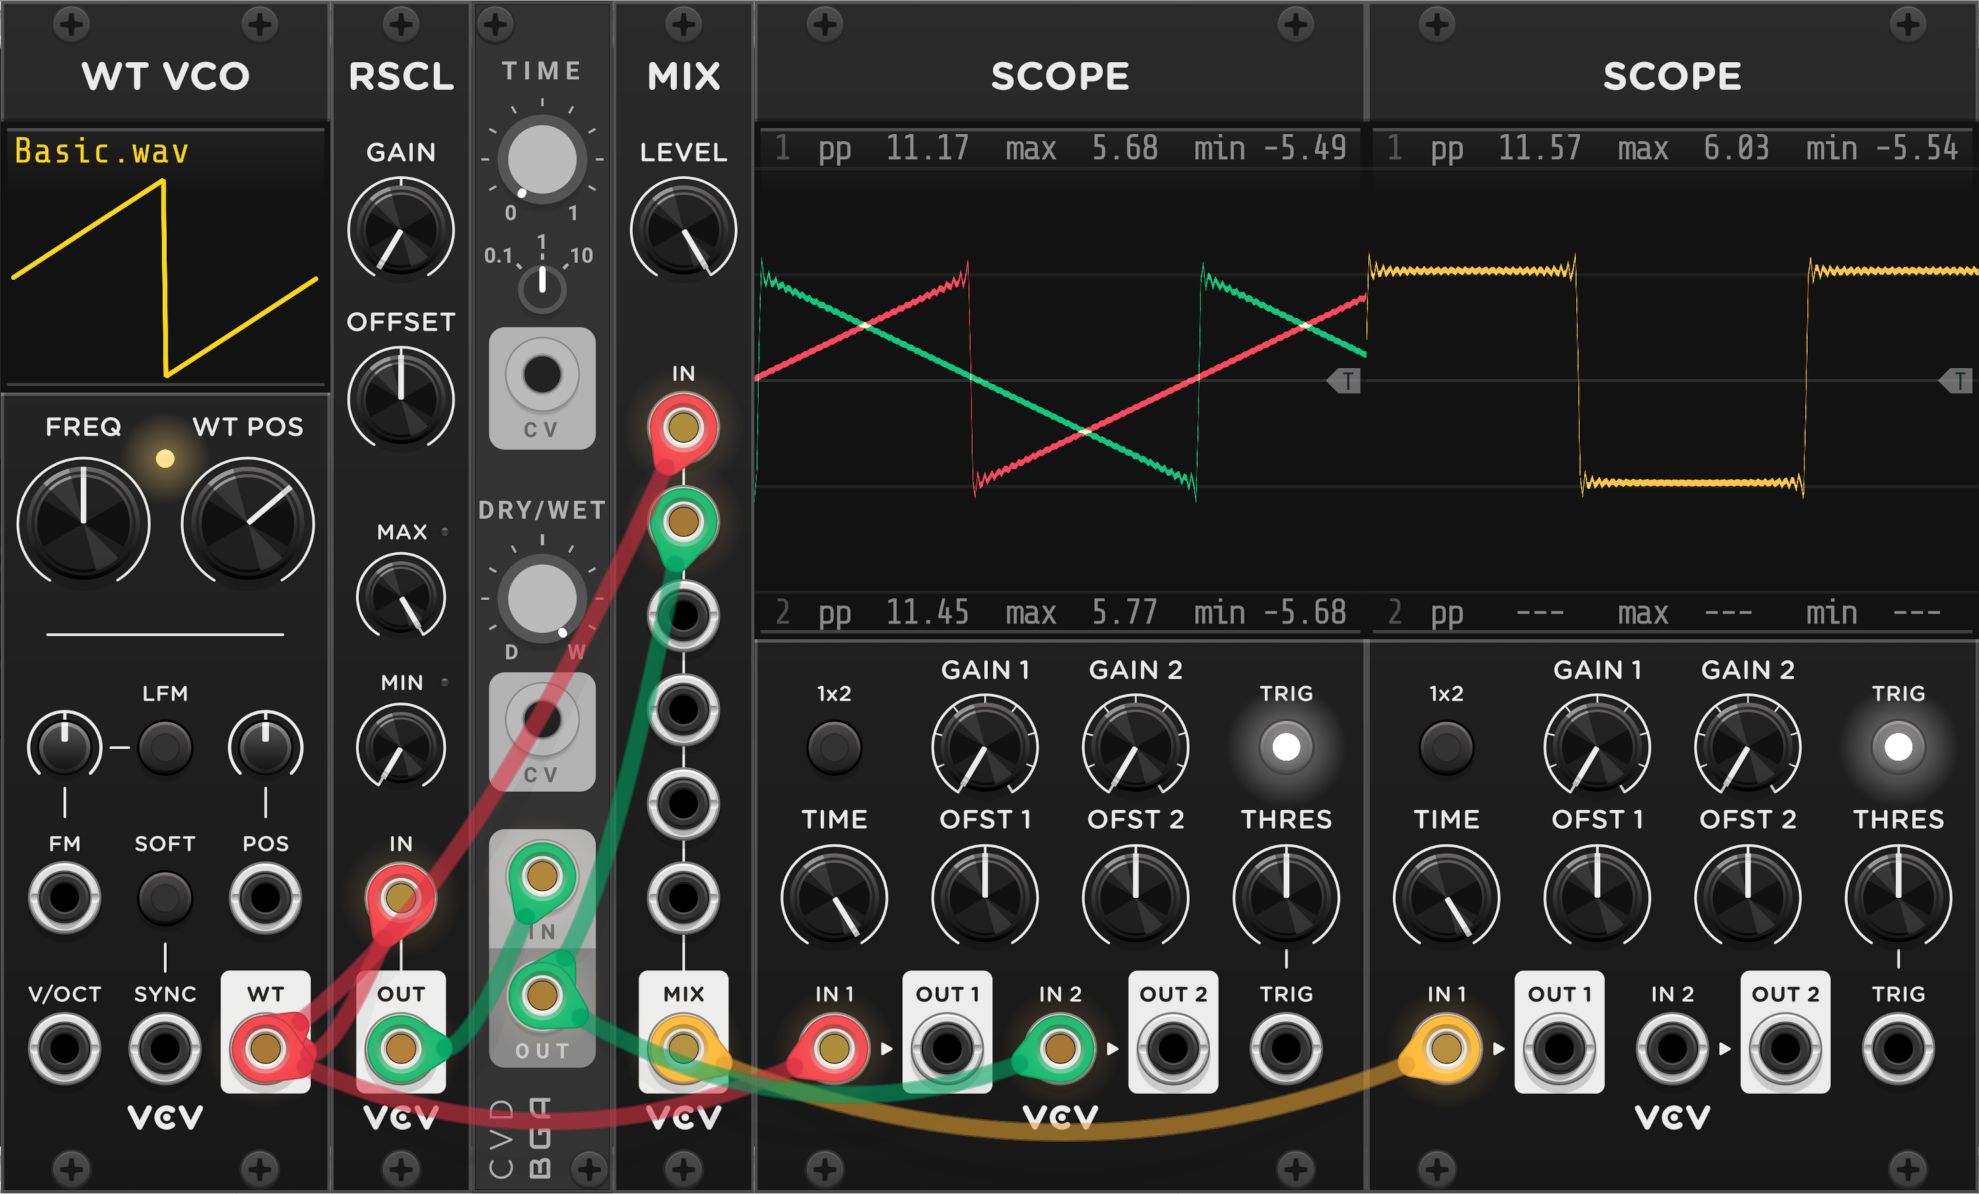Click the first scope OUT 2 jack

(x=1173, y=1049)
